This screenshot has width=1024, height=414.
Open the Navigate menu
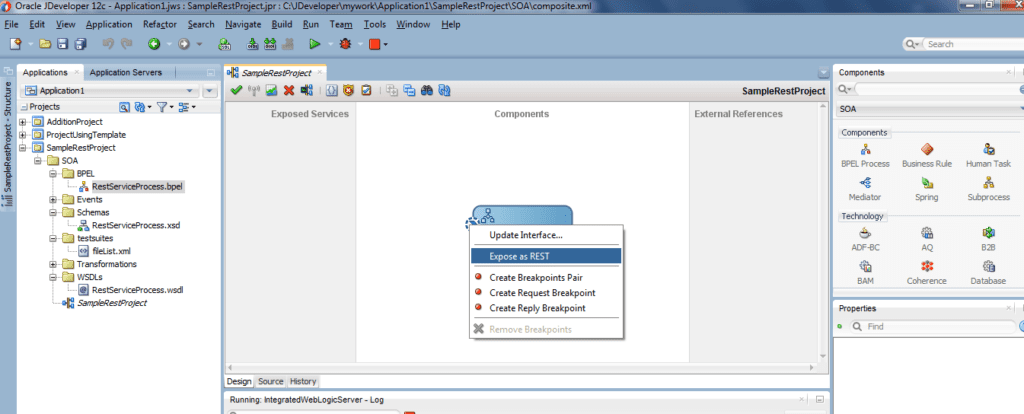tap(243, 24)
